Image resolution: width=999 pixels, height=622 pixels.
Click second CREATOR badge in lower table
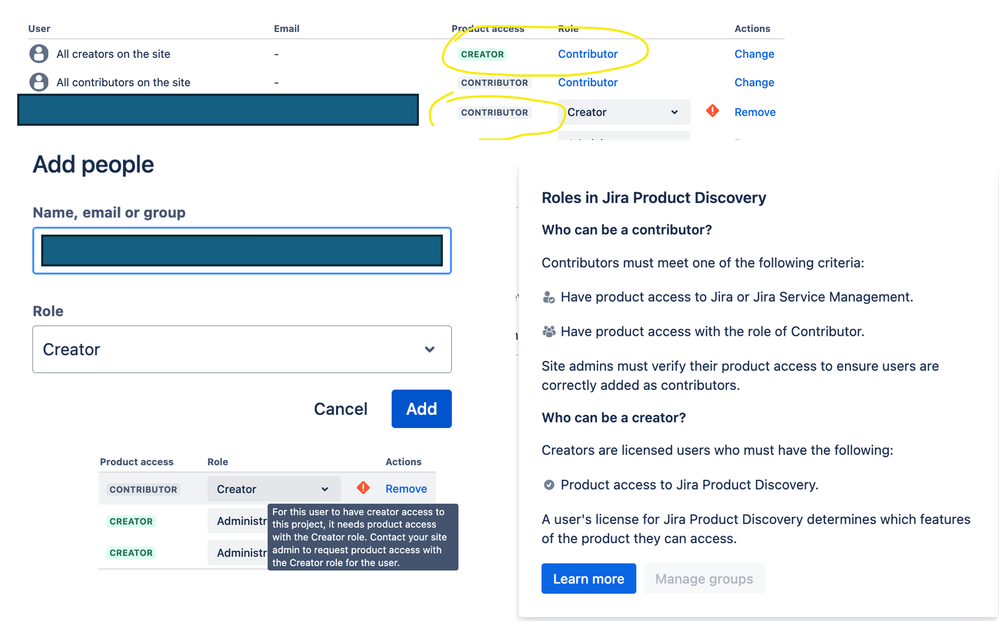pos(131,553)
